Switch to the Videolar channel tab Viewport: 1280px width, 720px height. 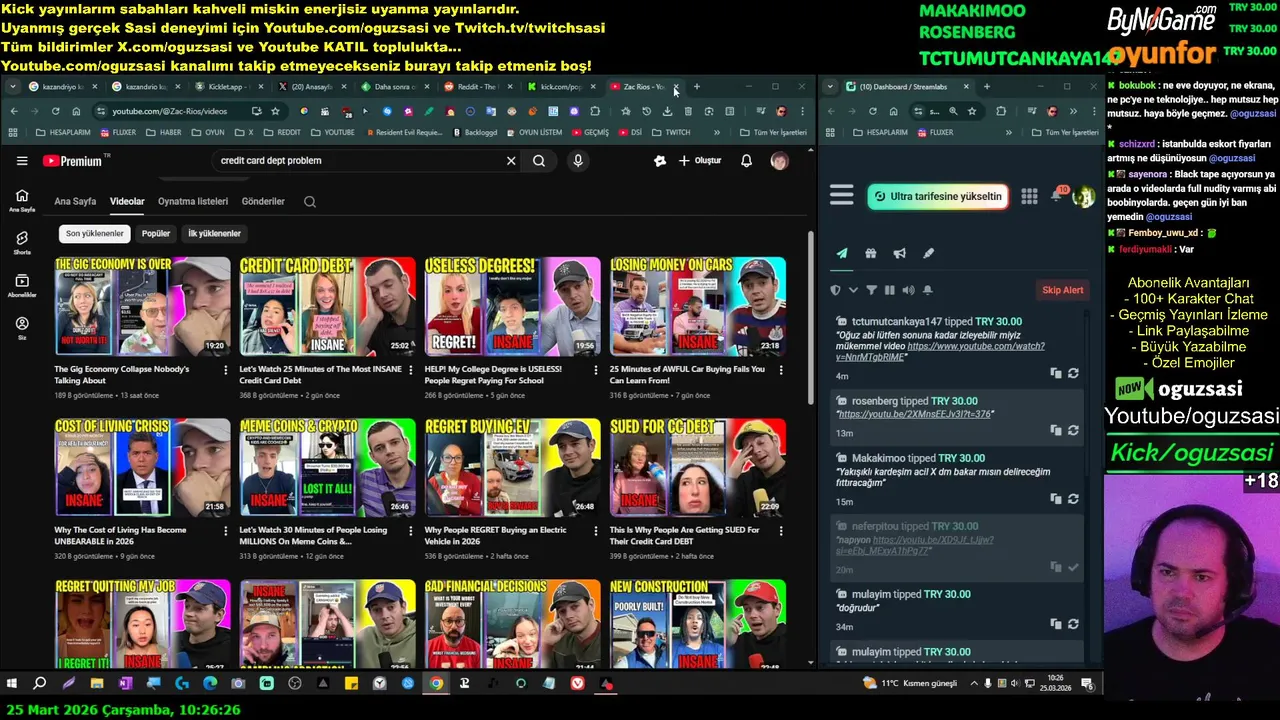127,201
